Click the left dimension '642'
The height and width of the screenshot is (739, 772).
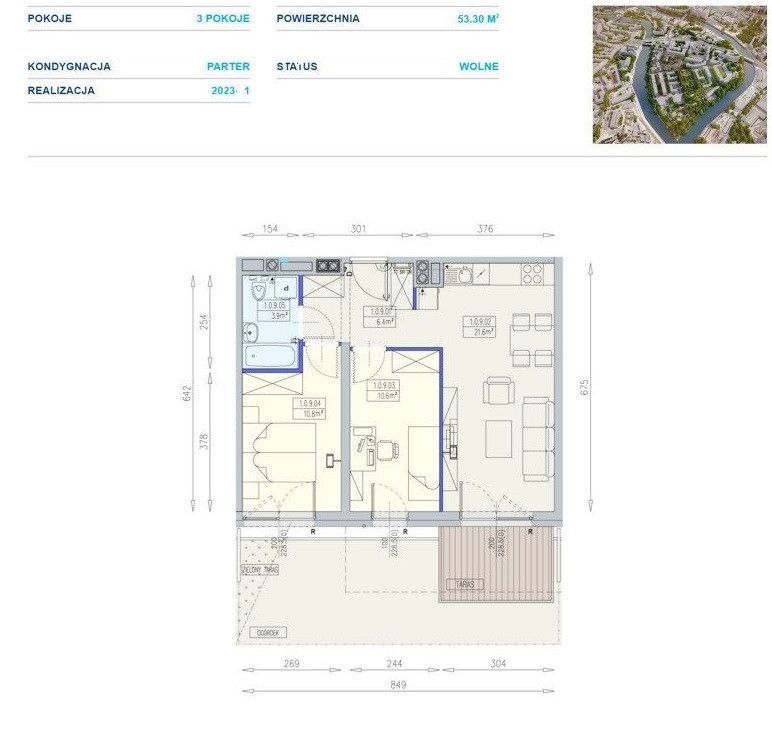coord(187,393)
